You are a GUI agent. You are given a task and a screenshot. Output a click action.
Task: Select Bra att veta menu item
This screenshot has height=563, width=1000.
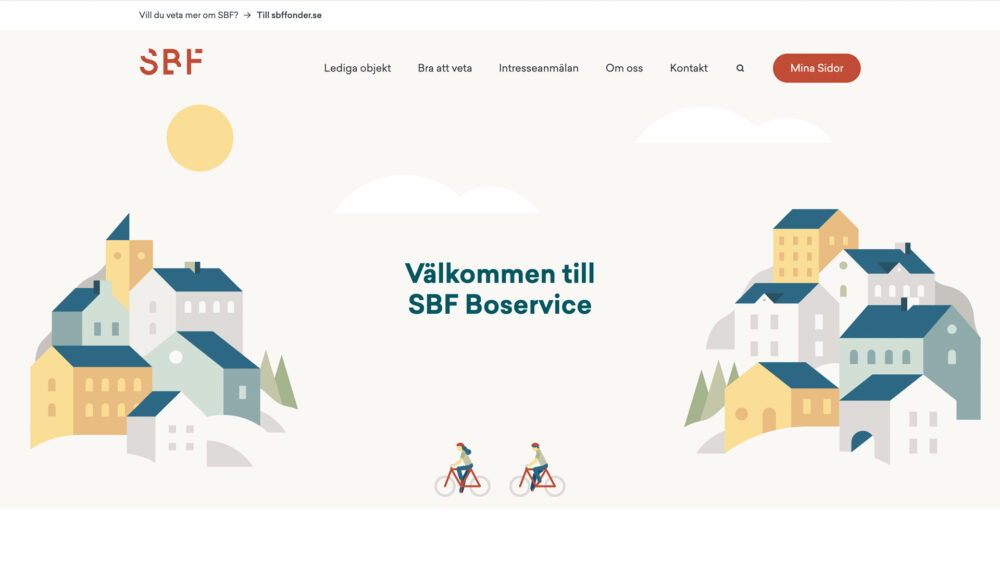pyautogui.click(x=445, y=68)
